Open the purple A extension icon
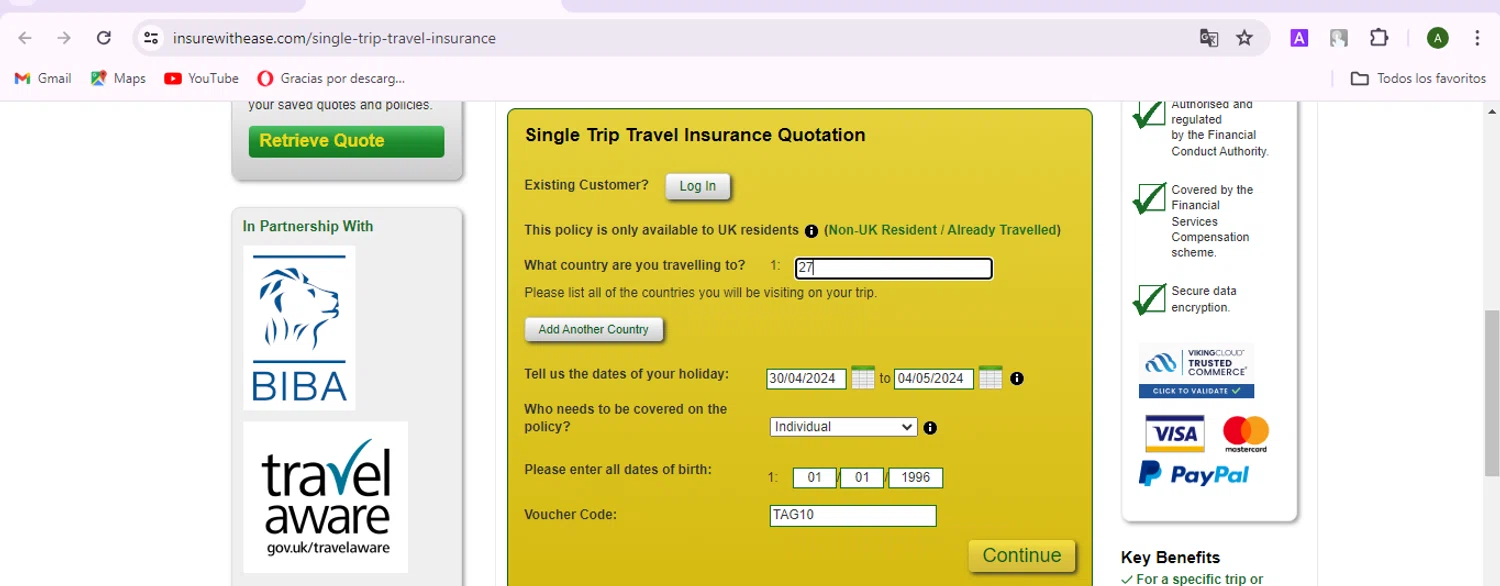Screen dimensions: 1500x586 tap(1299, 38)
